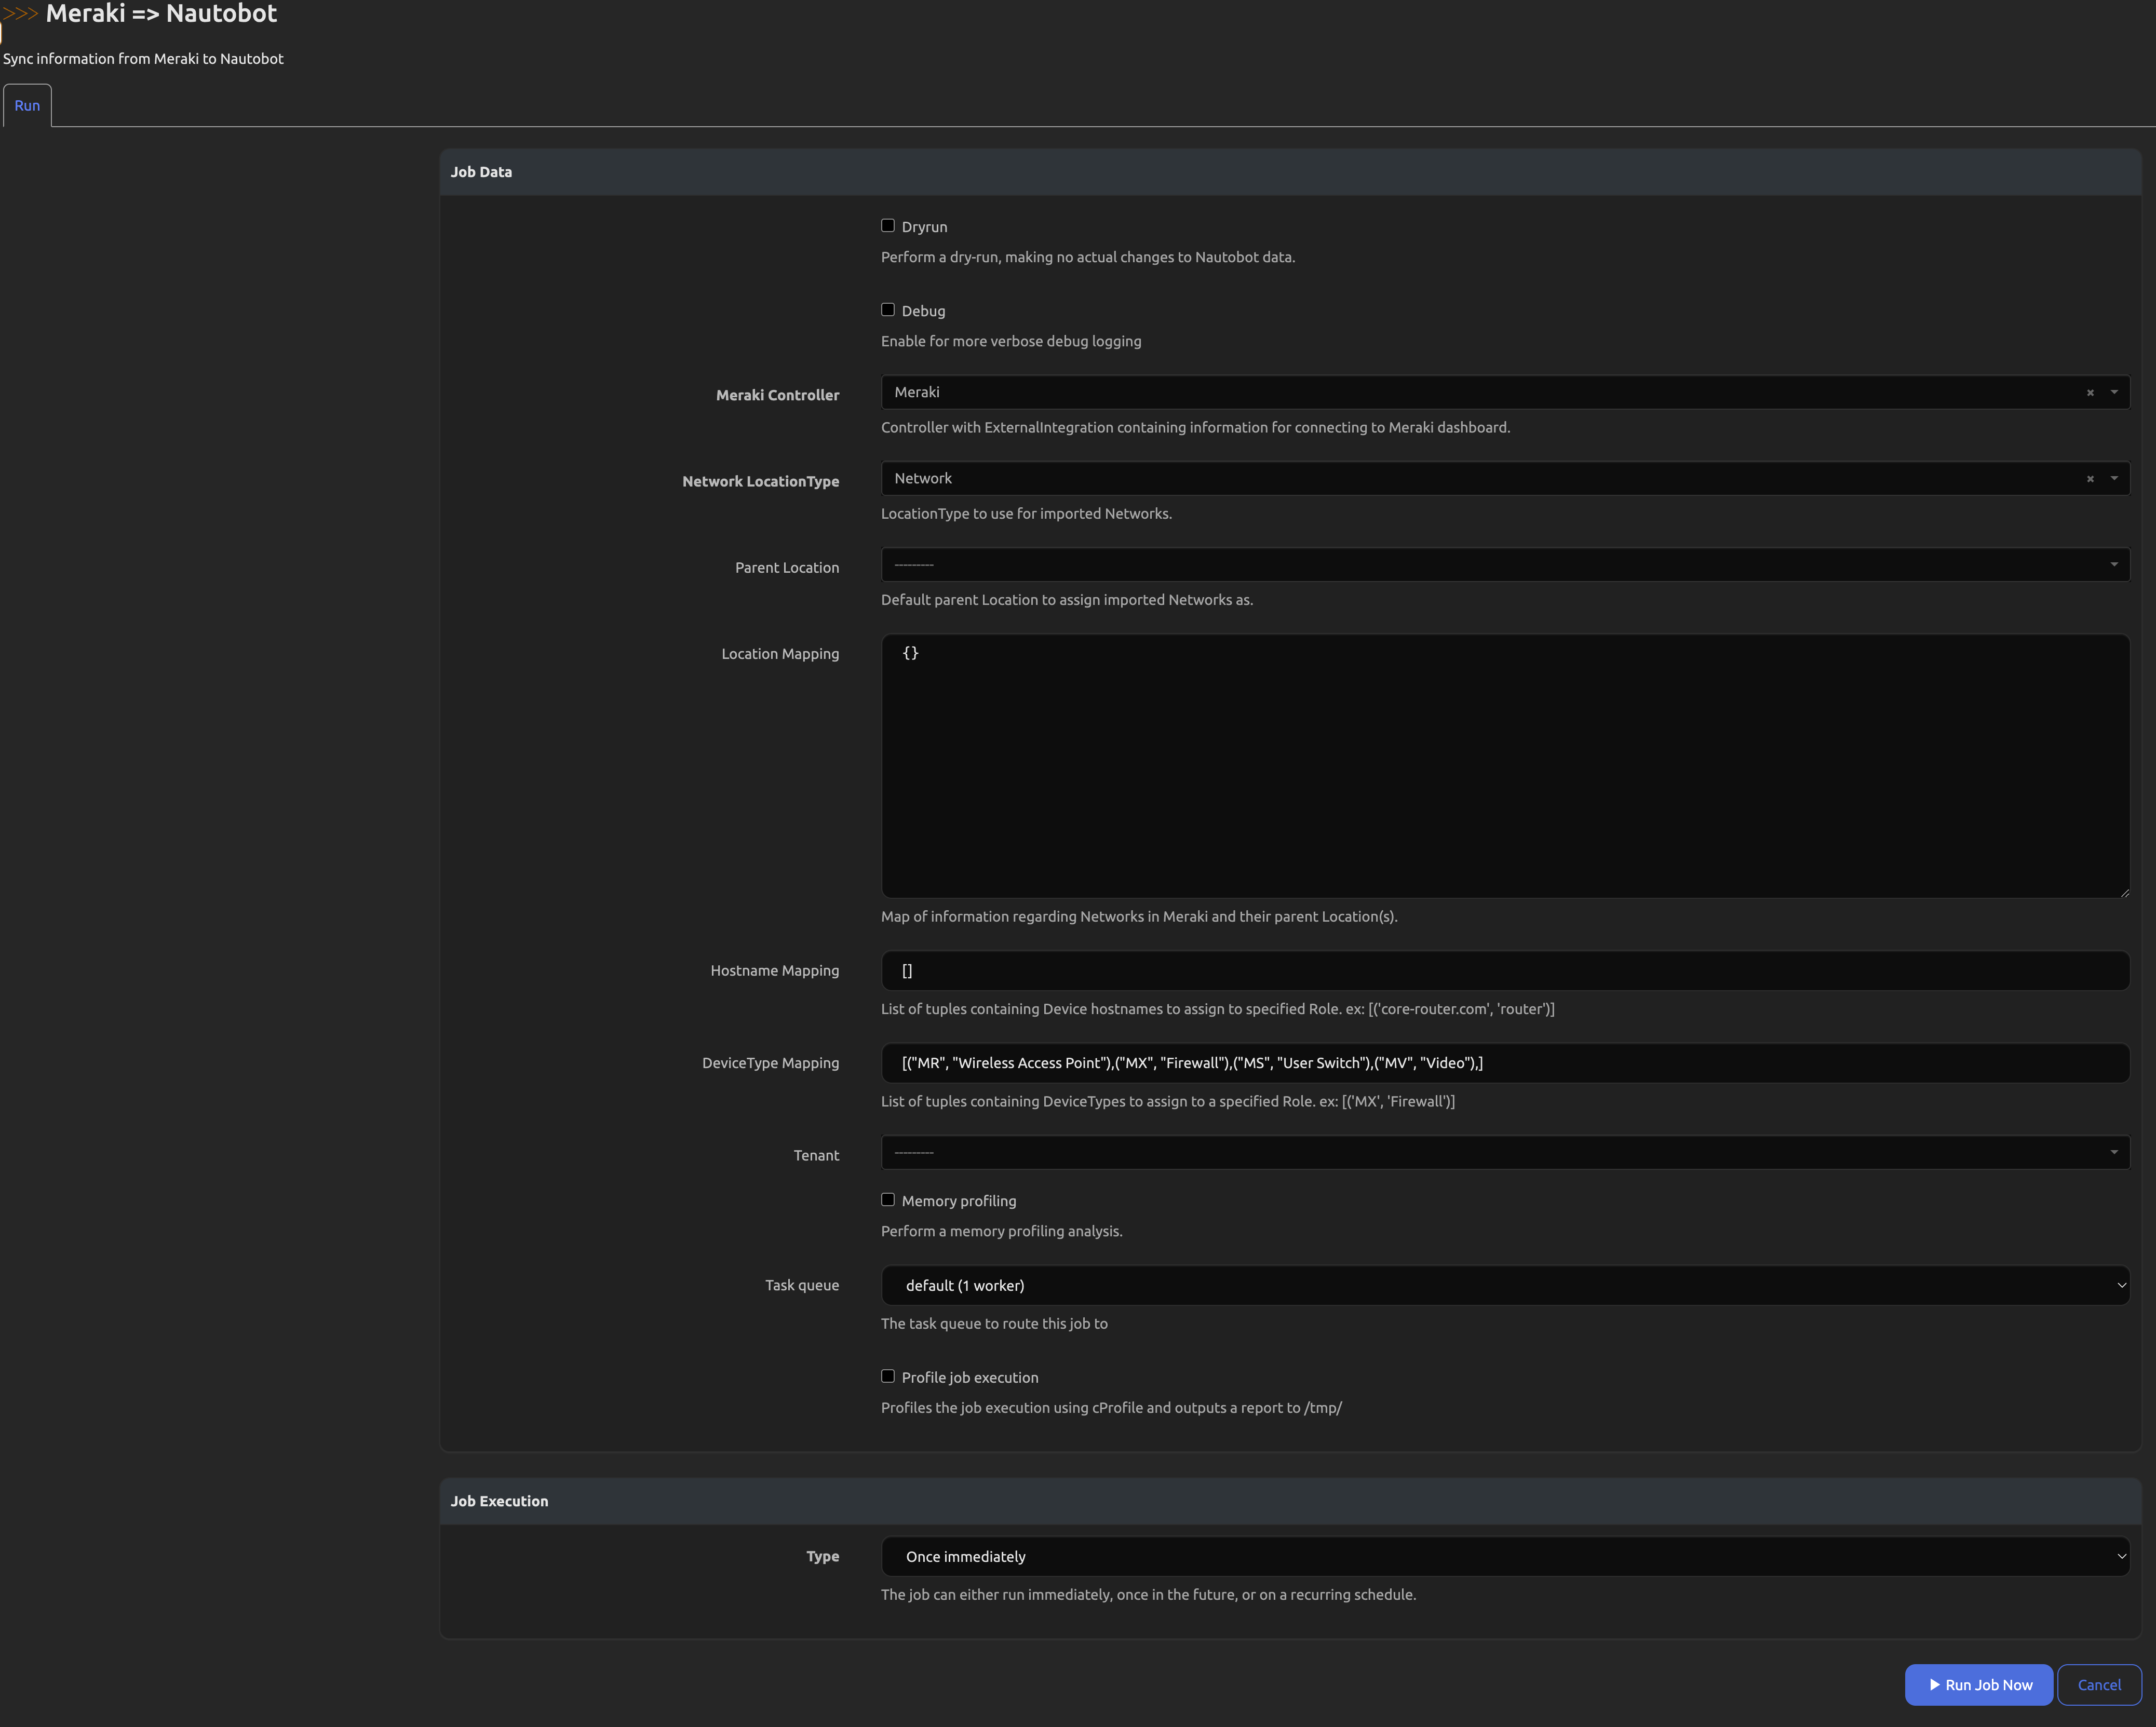The image size is (2156, 1727).
Task: Clear the Network LocationType selection with x
Action: [x=2089, y=479]
